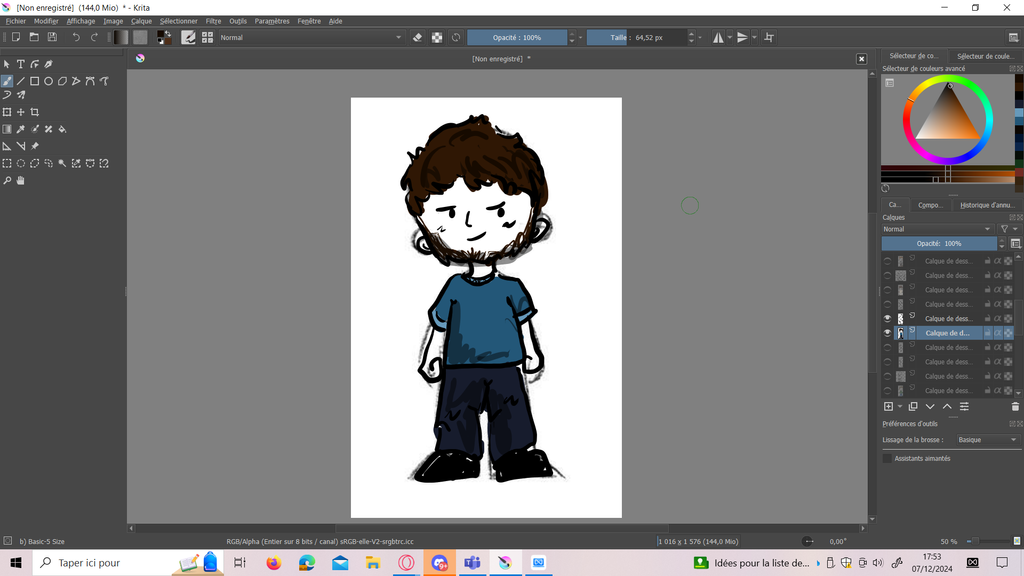This screenshot has height=576, width=1024.
Task: Select the Text tool in the toolbox
Action: 20,64
